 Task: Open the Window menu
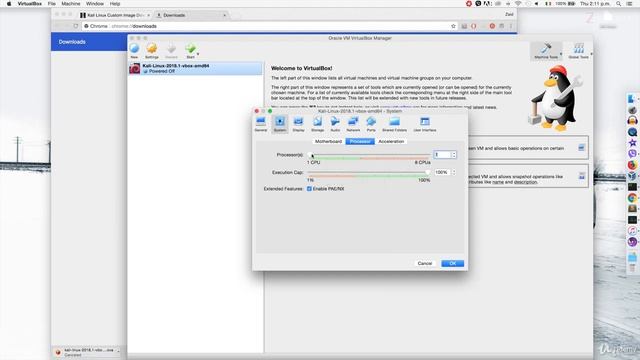(x=95, y=4)
